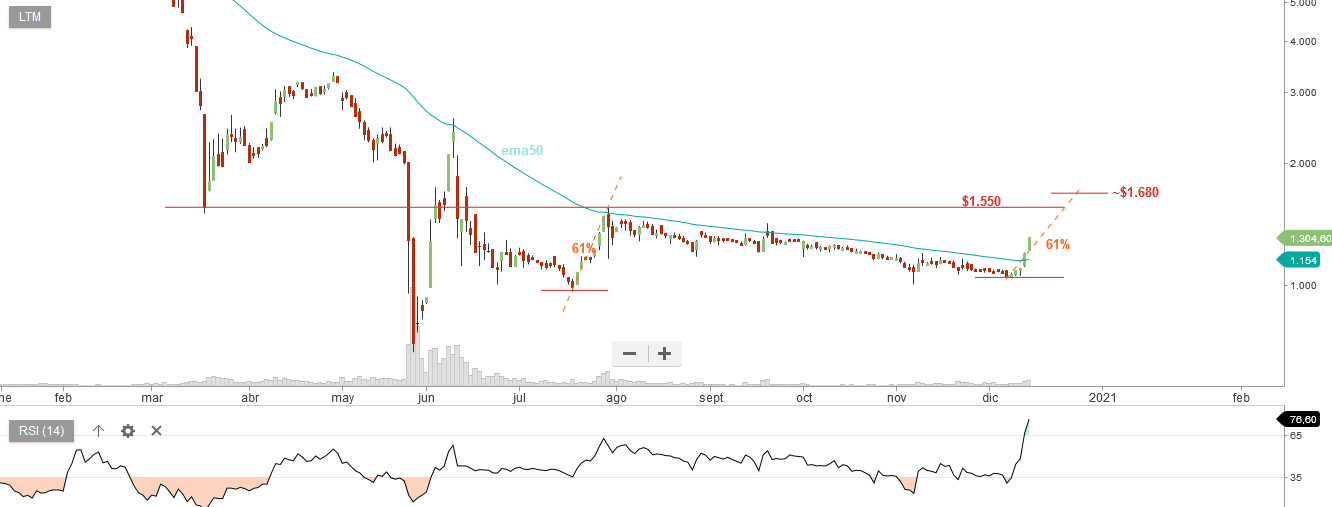1332x507 pixels.
Task: Click the $1.550 resistance price label
Action: (x=982, y=201)
